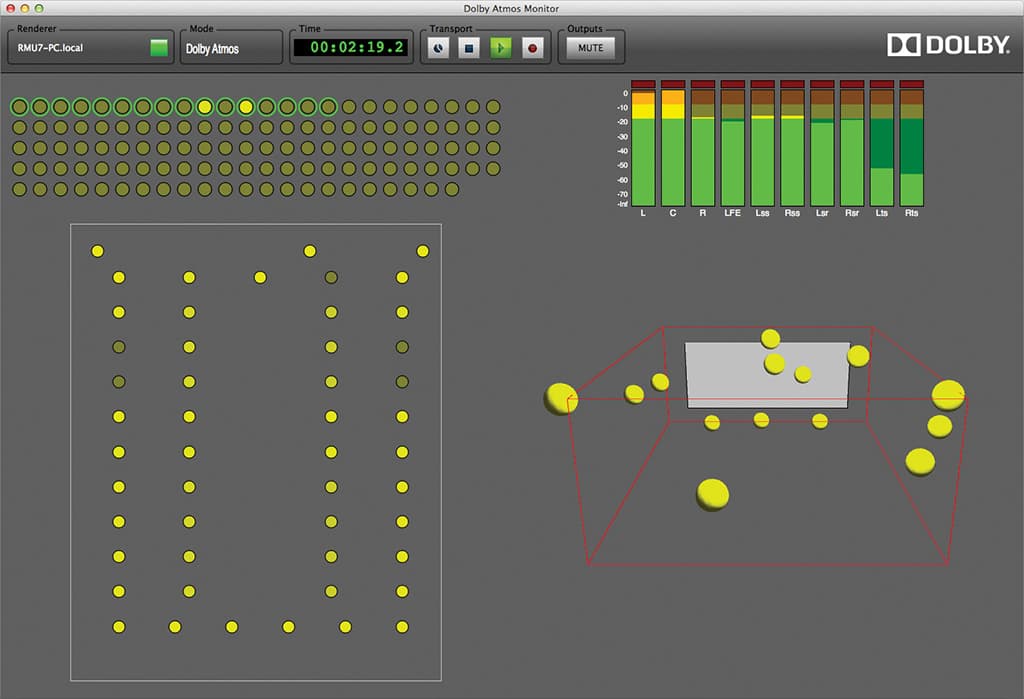The height and width of the screenshot is (699, 1024).
Task: Click the Dolby logo
Action: (948, 45)
